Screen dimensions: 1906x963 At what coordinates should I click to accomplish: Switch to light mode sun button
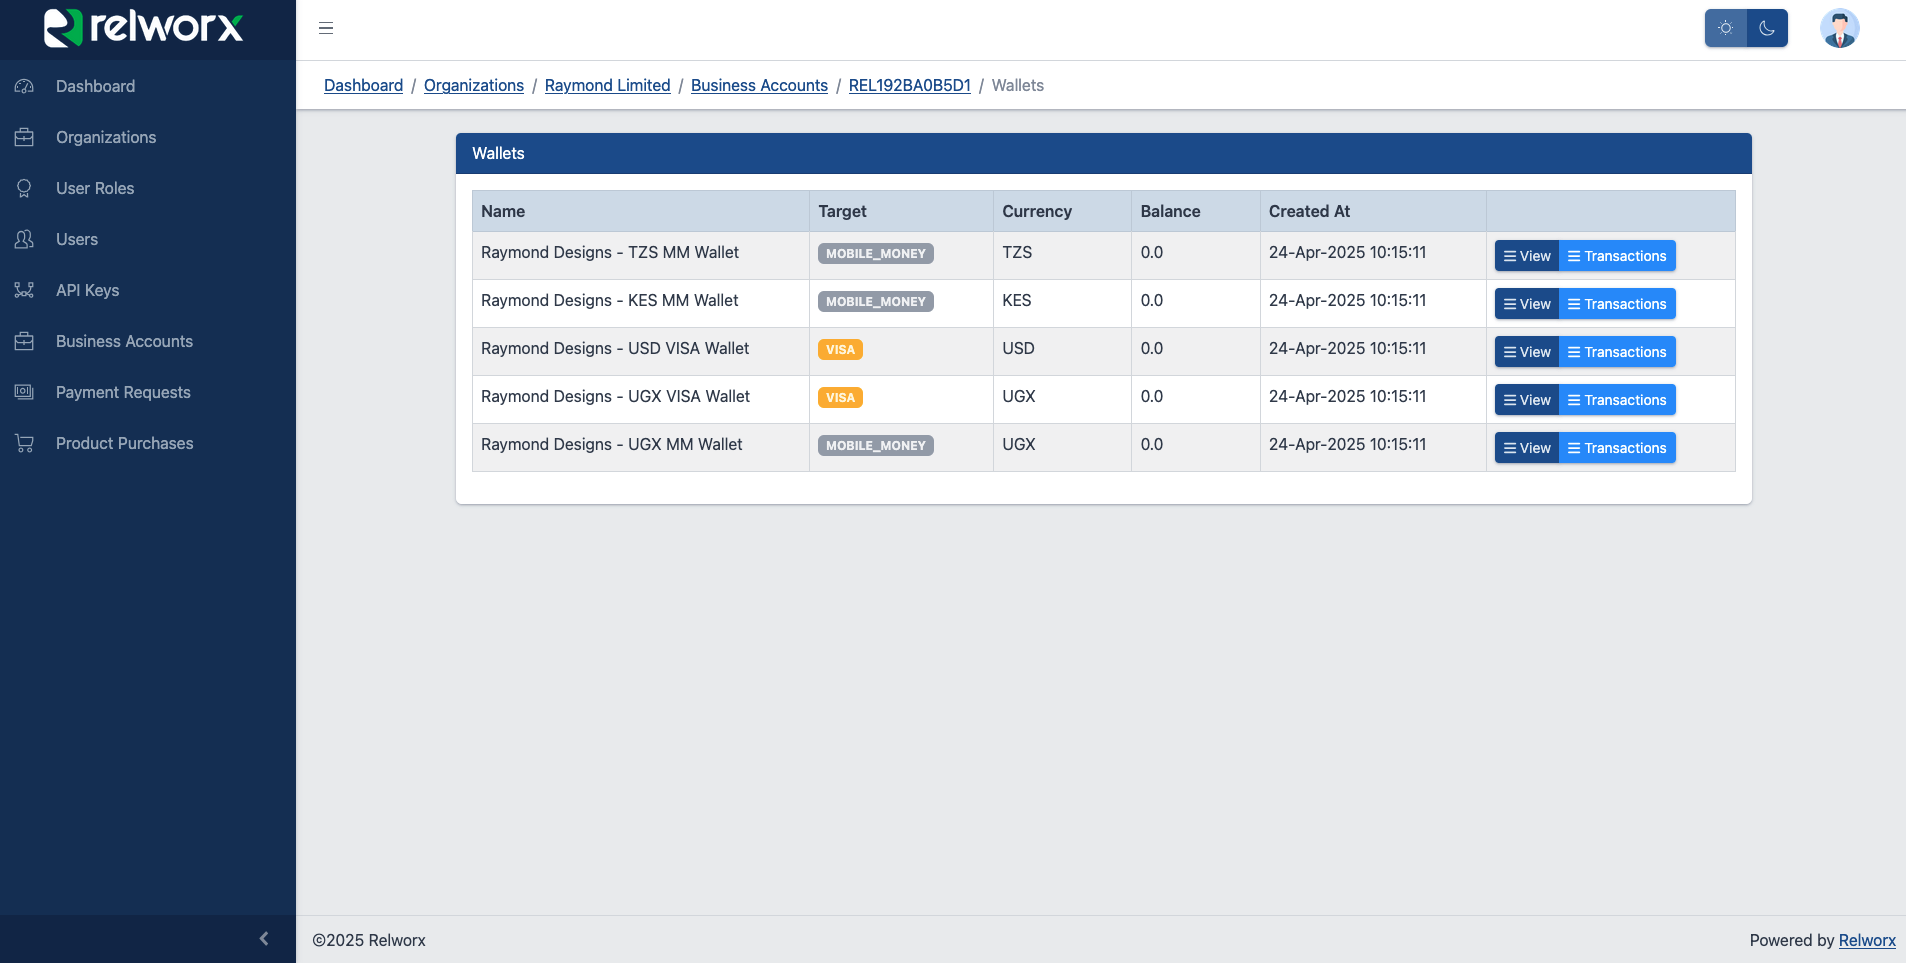[x=1726, y=28]
